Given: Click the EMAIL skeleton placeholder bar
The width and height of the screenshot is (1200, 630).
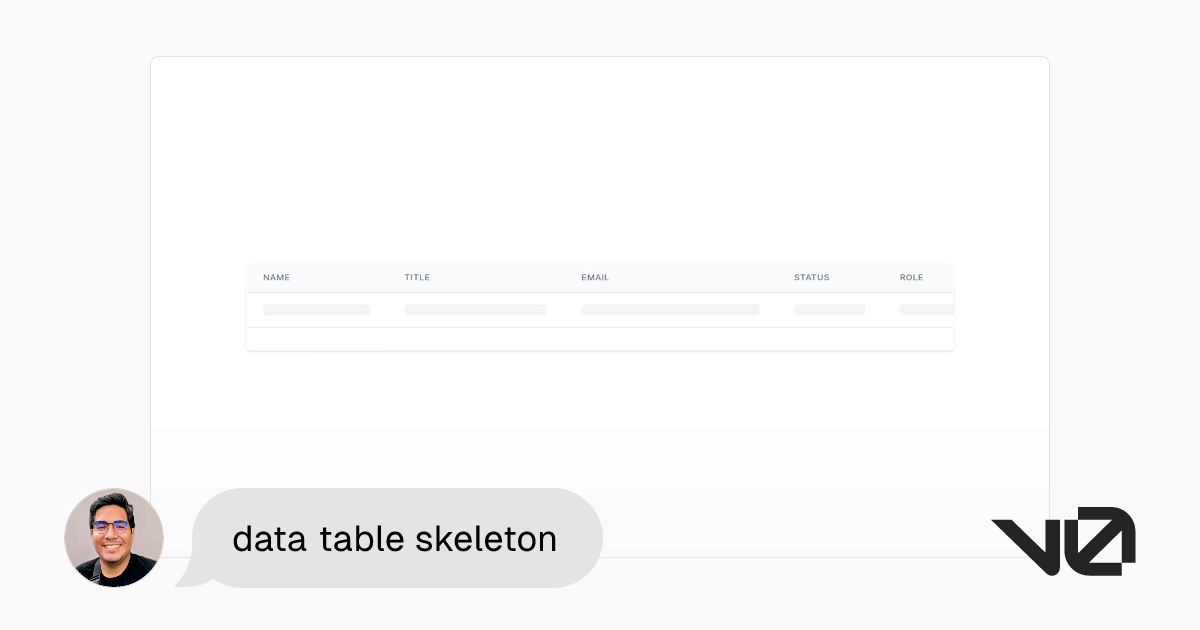Looking at the screenshot, I should click(670, 309).
